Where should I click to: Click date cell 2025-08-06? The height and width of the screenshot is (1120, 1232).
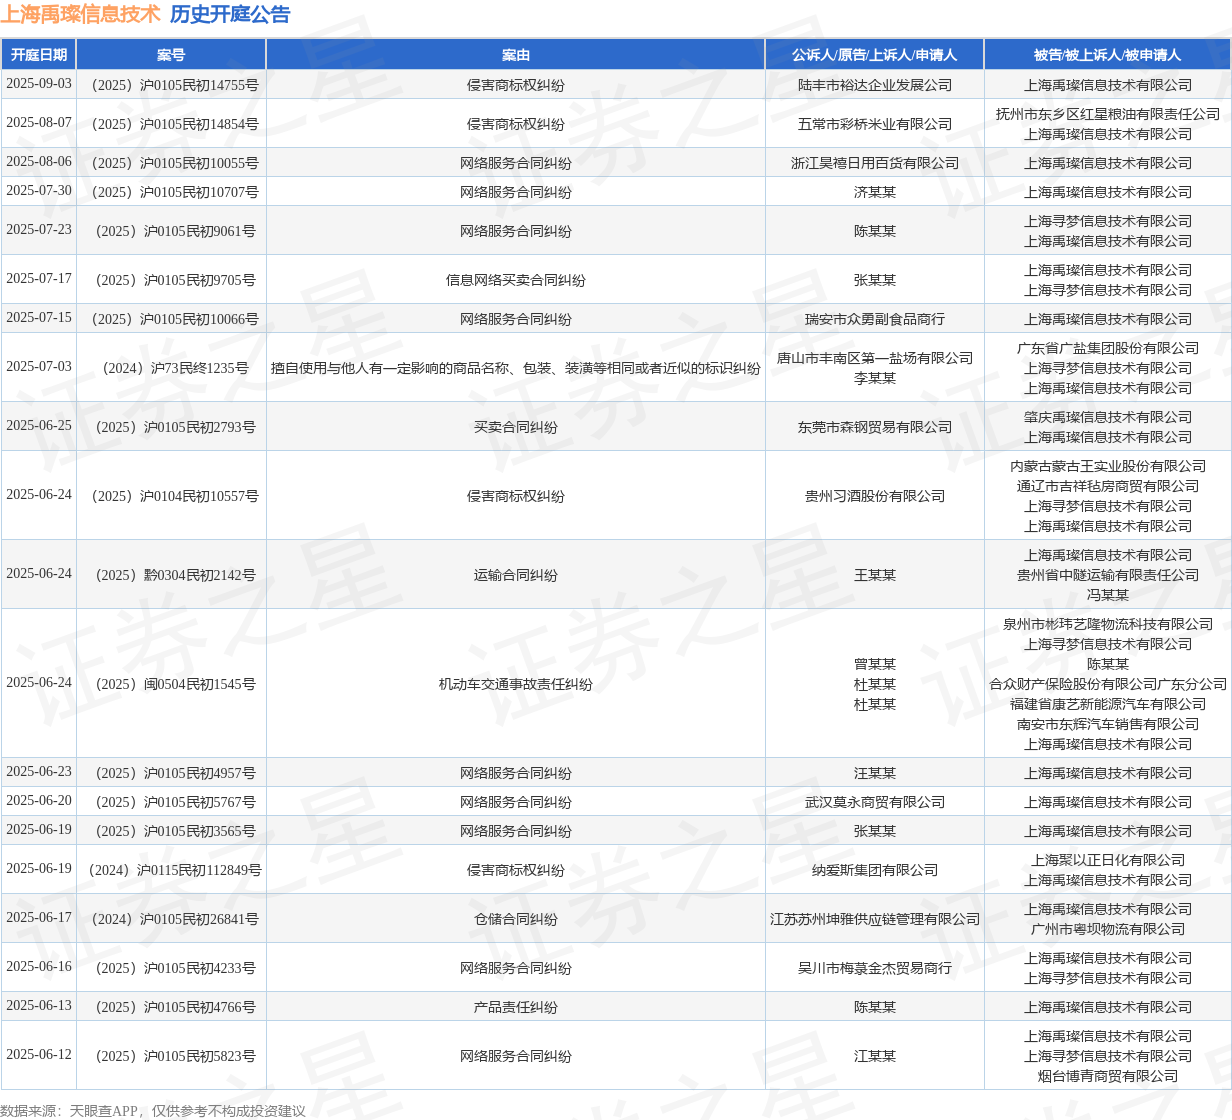(39, 162)
